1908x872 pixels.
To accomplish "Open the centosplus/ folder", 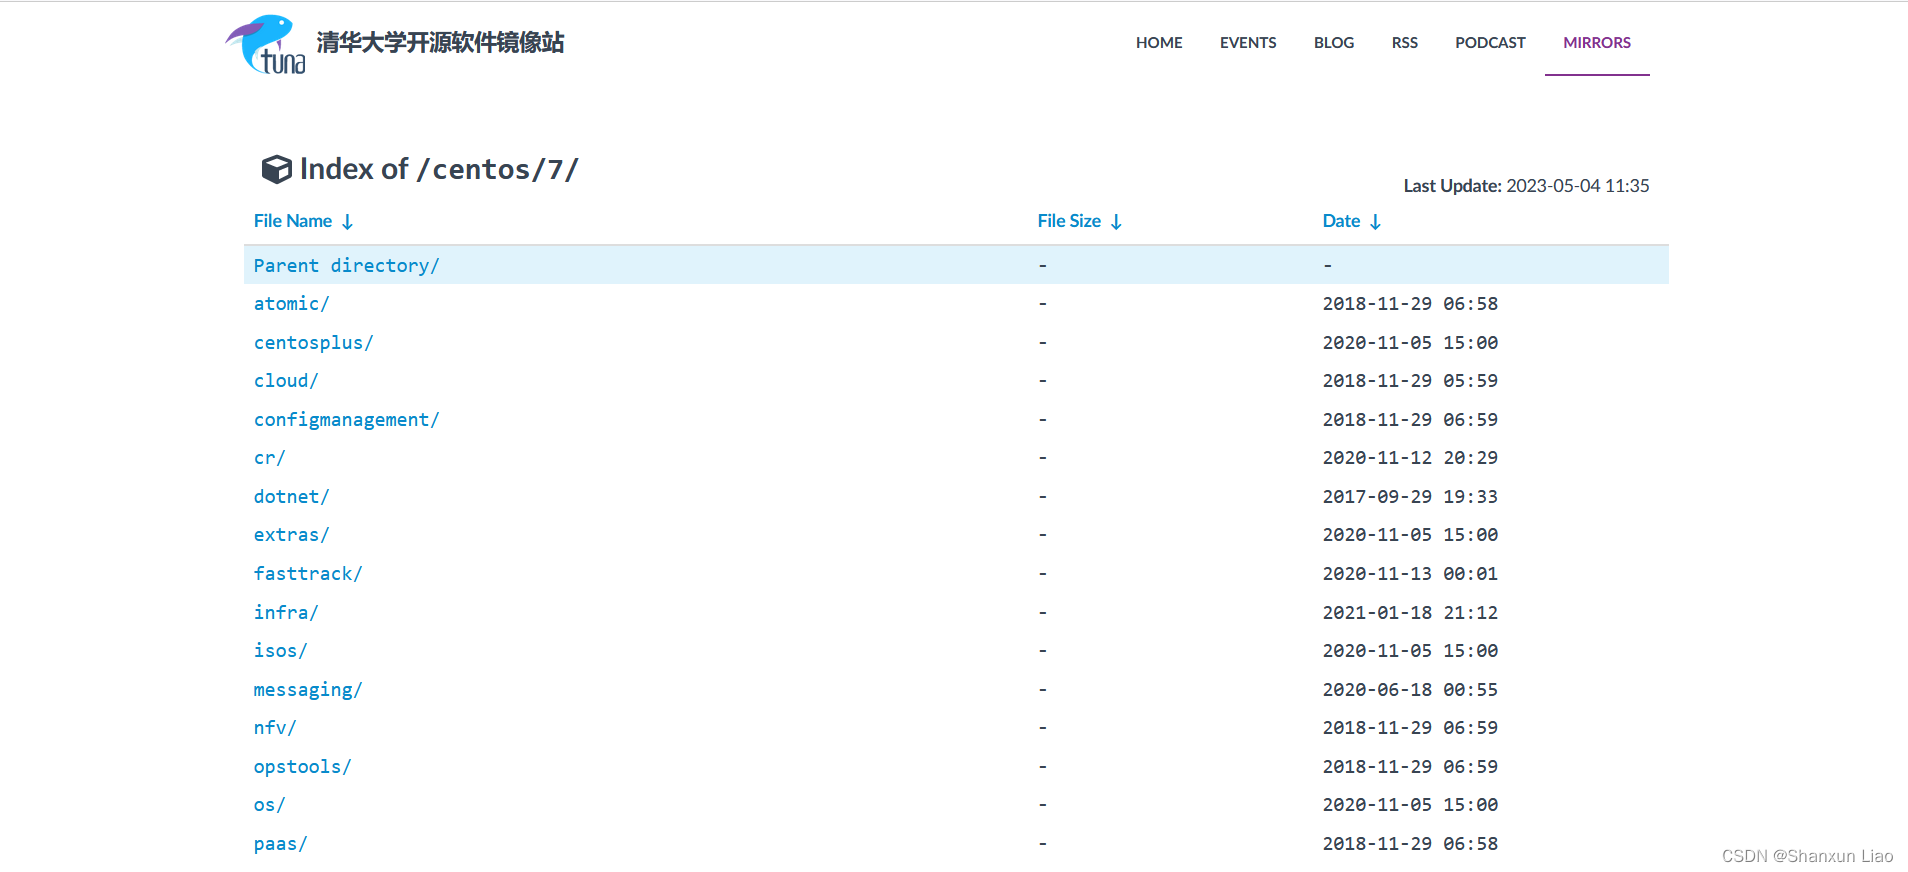I will pos(313,343).
